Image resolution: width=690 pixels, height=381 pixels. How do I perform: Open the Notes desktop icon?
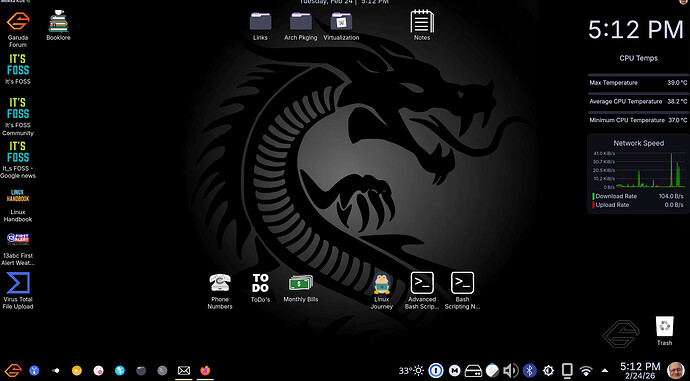422,25
